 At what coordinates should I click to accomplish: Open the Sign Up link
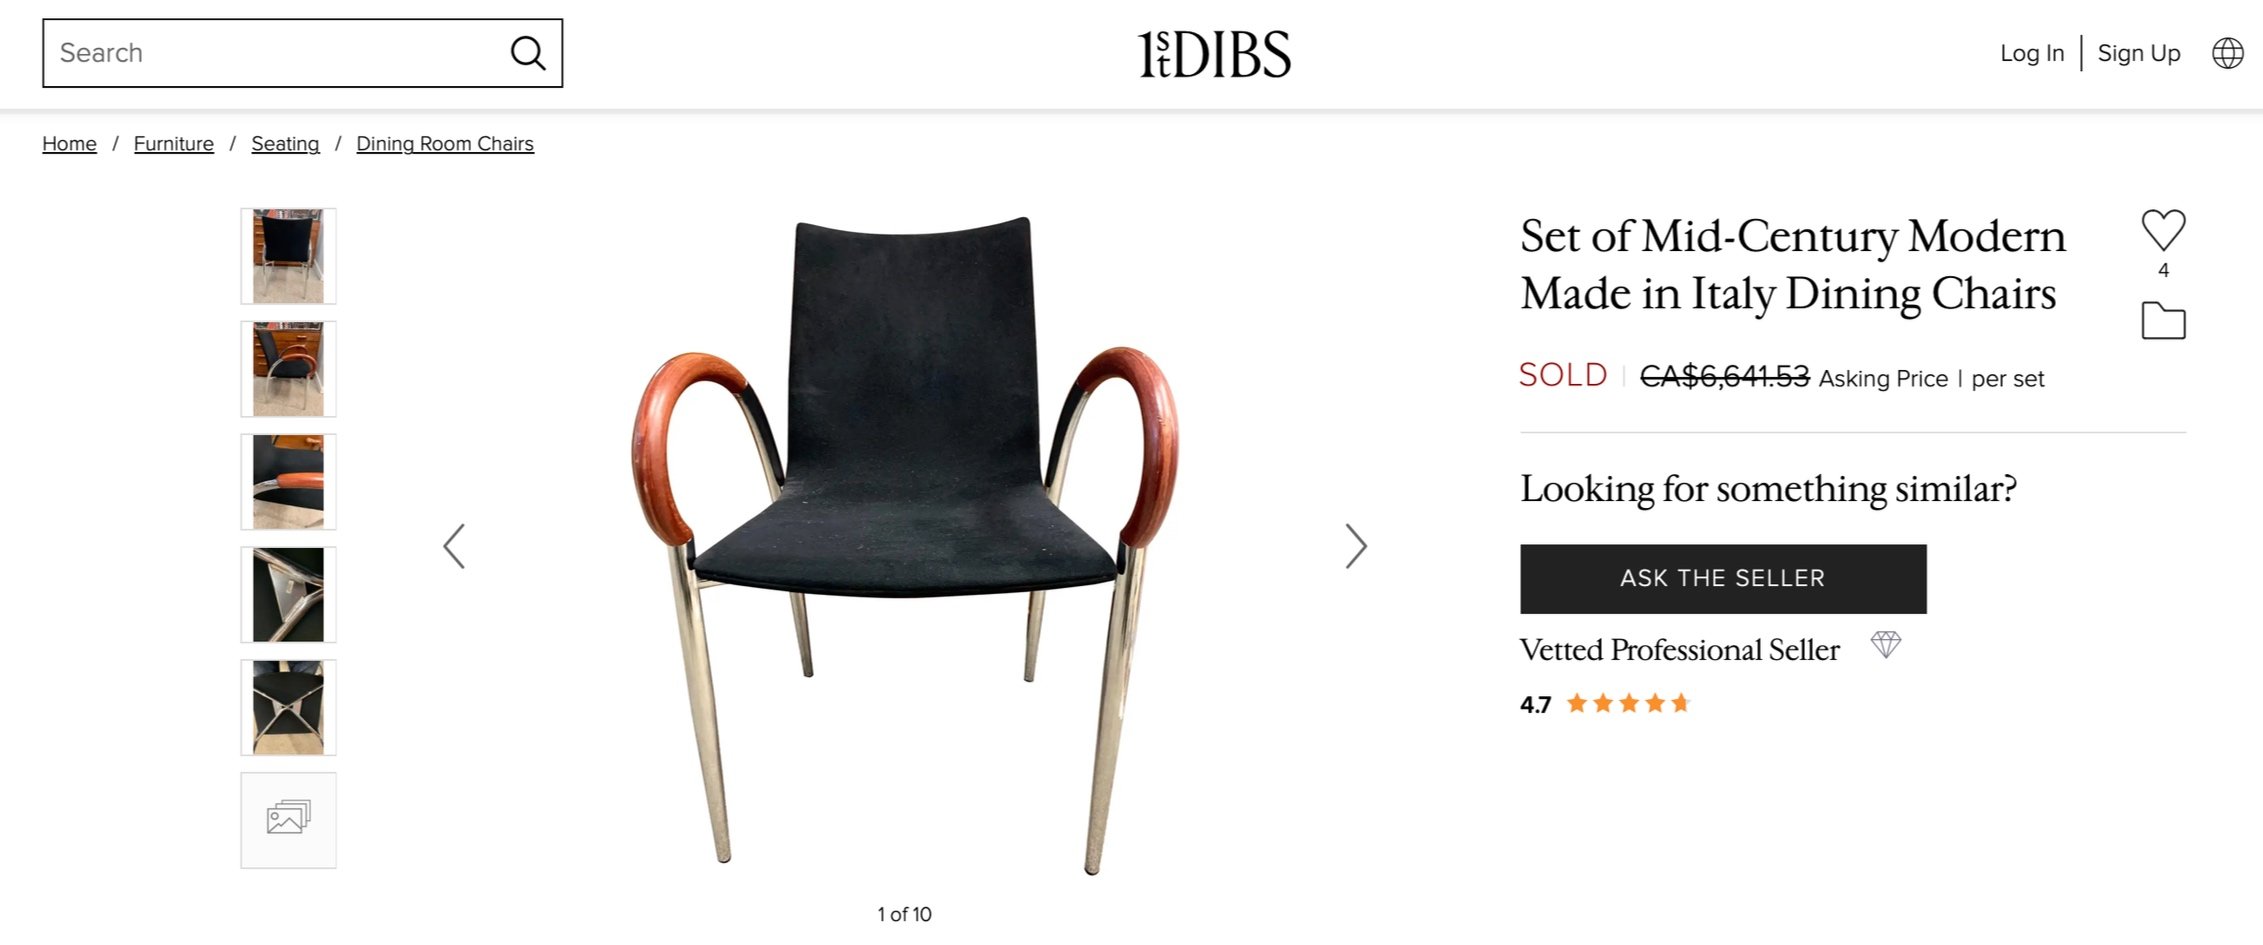2139,53
